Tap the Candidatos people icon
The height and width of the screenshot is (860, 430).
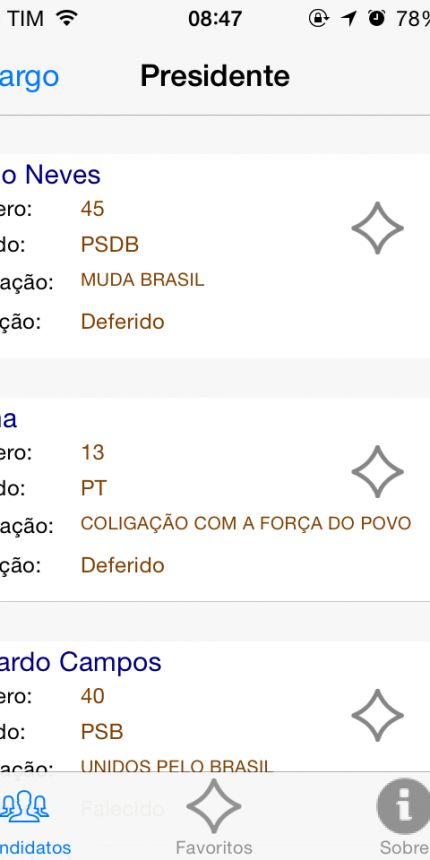[x=25, y=805]
